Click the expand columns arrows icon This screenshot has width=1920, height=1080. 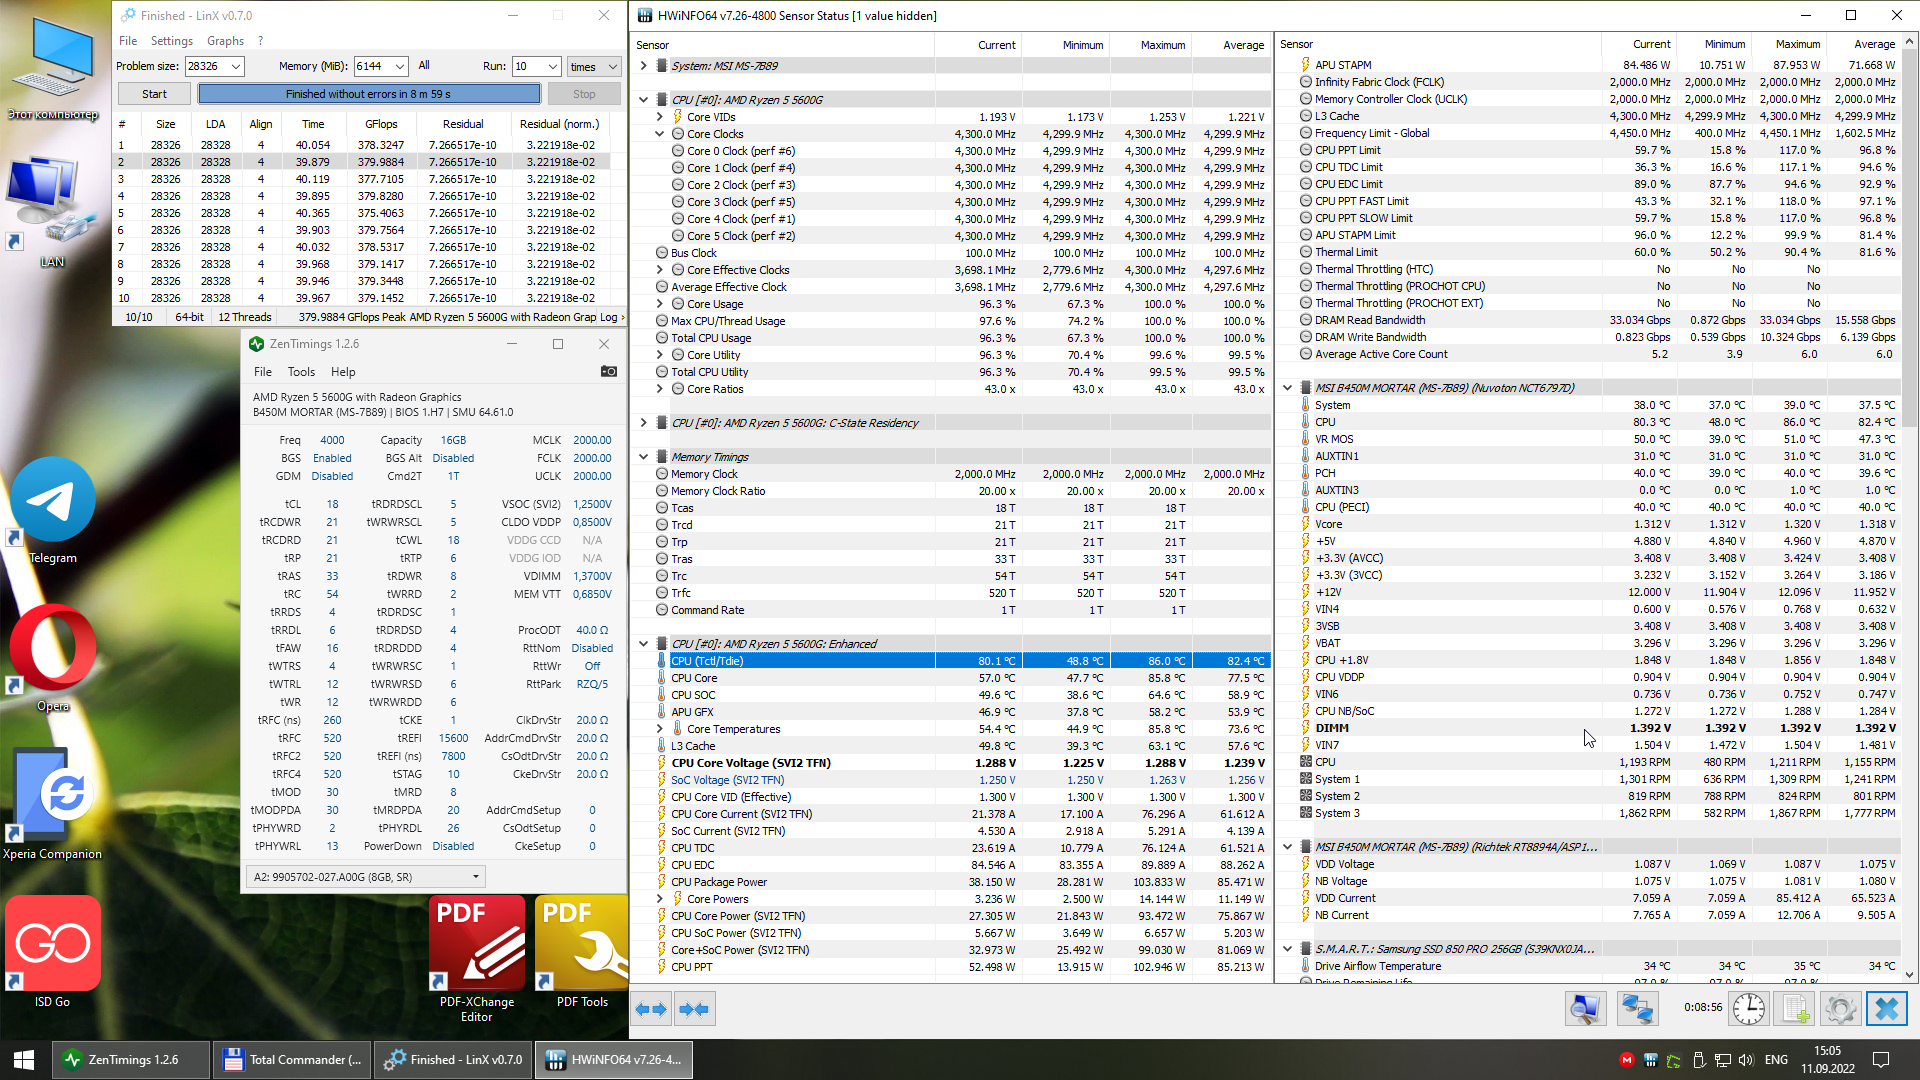coord(652,1009)
